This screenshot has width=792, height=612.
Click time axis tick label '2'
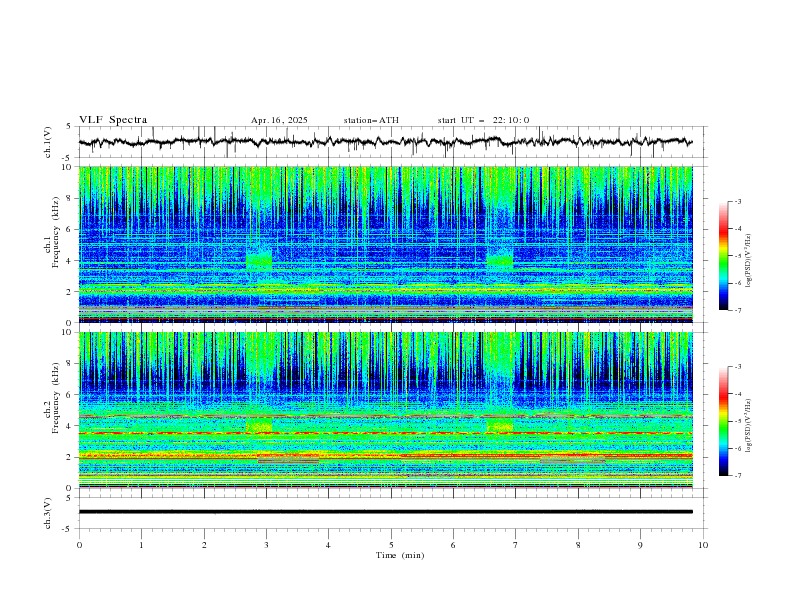(x=204, y=545)
